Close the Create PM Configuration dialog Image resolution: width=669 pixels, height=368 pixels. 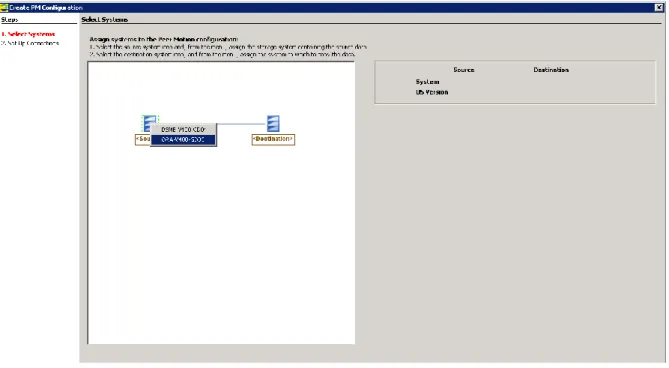click(659, 7)
